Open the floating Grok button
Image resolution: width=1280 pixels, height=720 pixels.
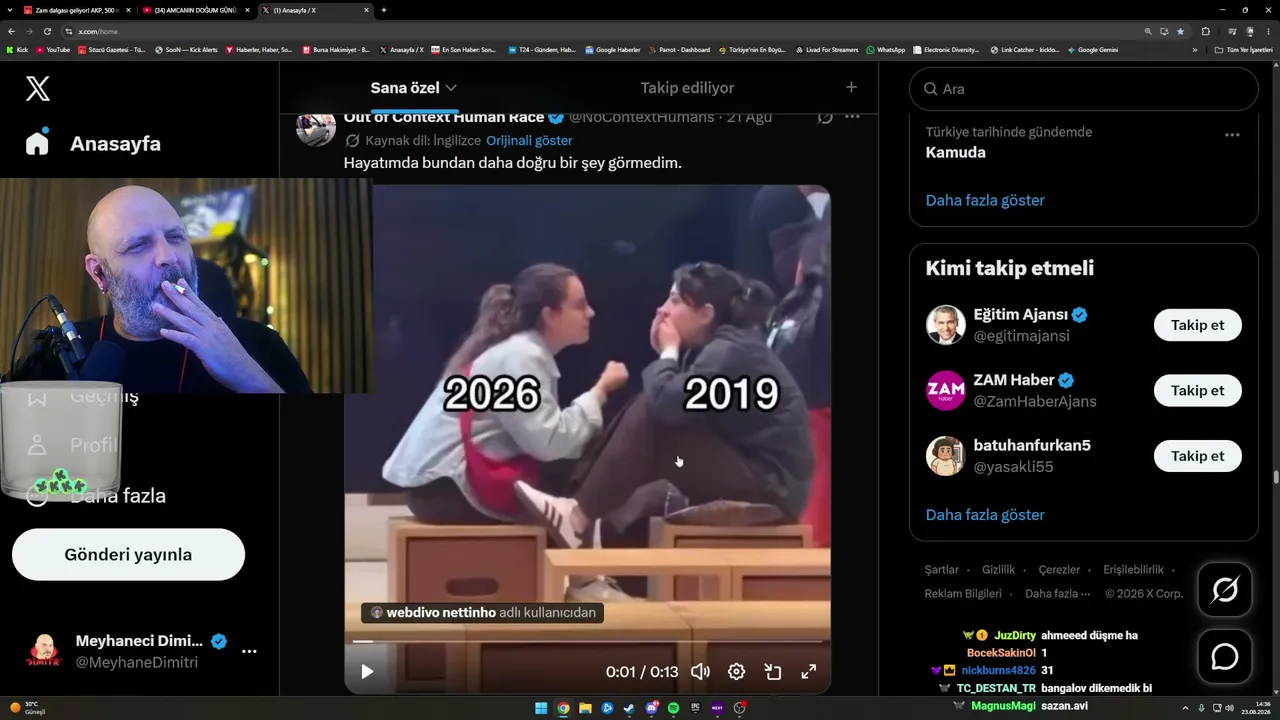coord(1225,590)
